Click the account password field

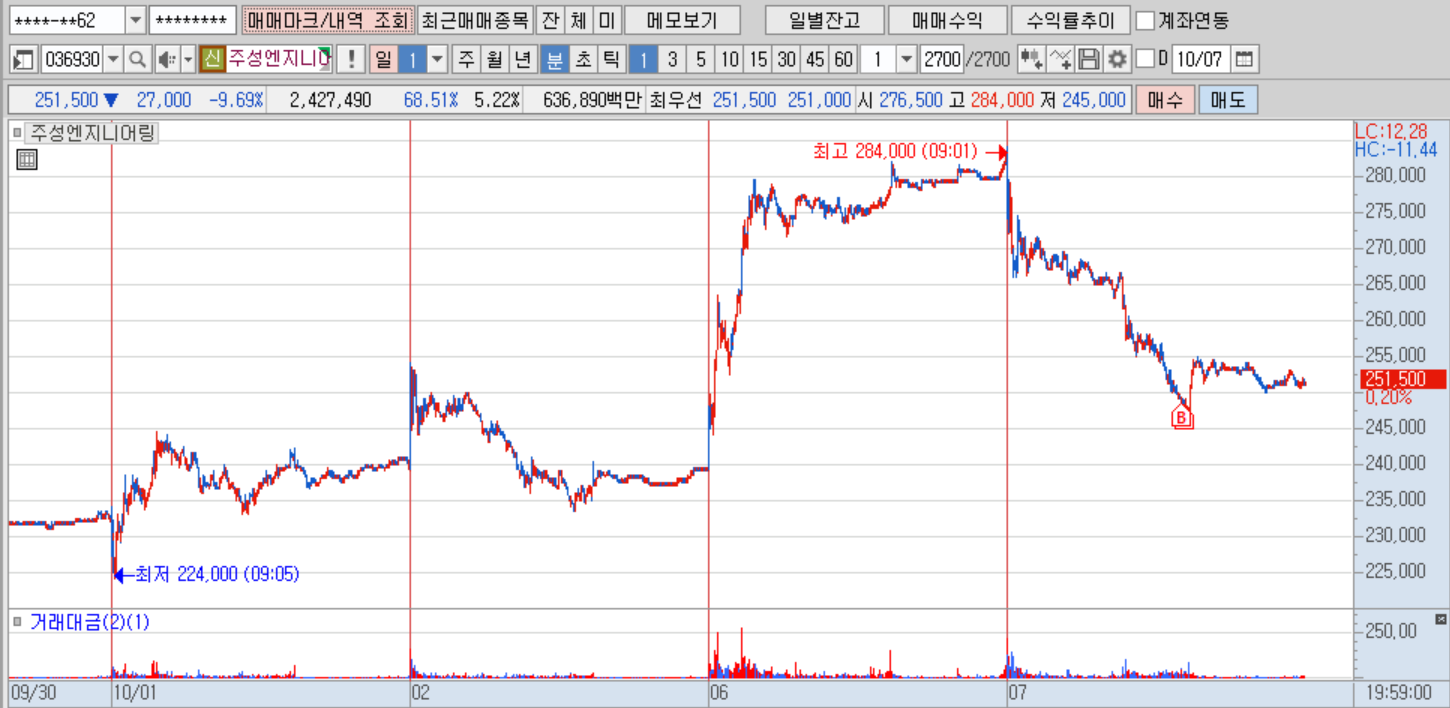click(x=193, y=20)
